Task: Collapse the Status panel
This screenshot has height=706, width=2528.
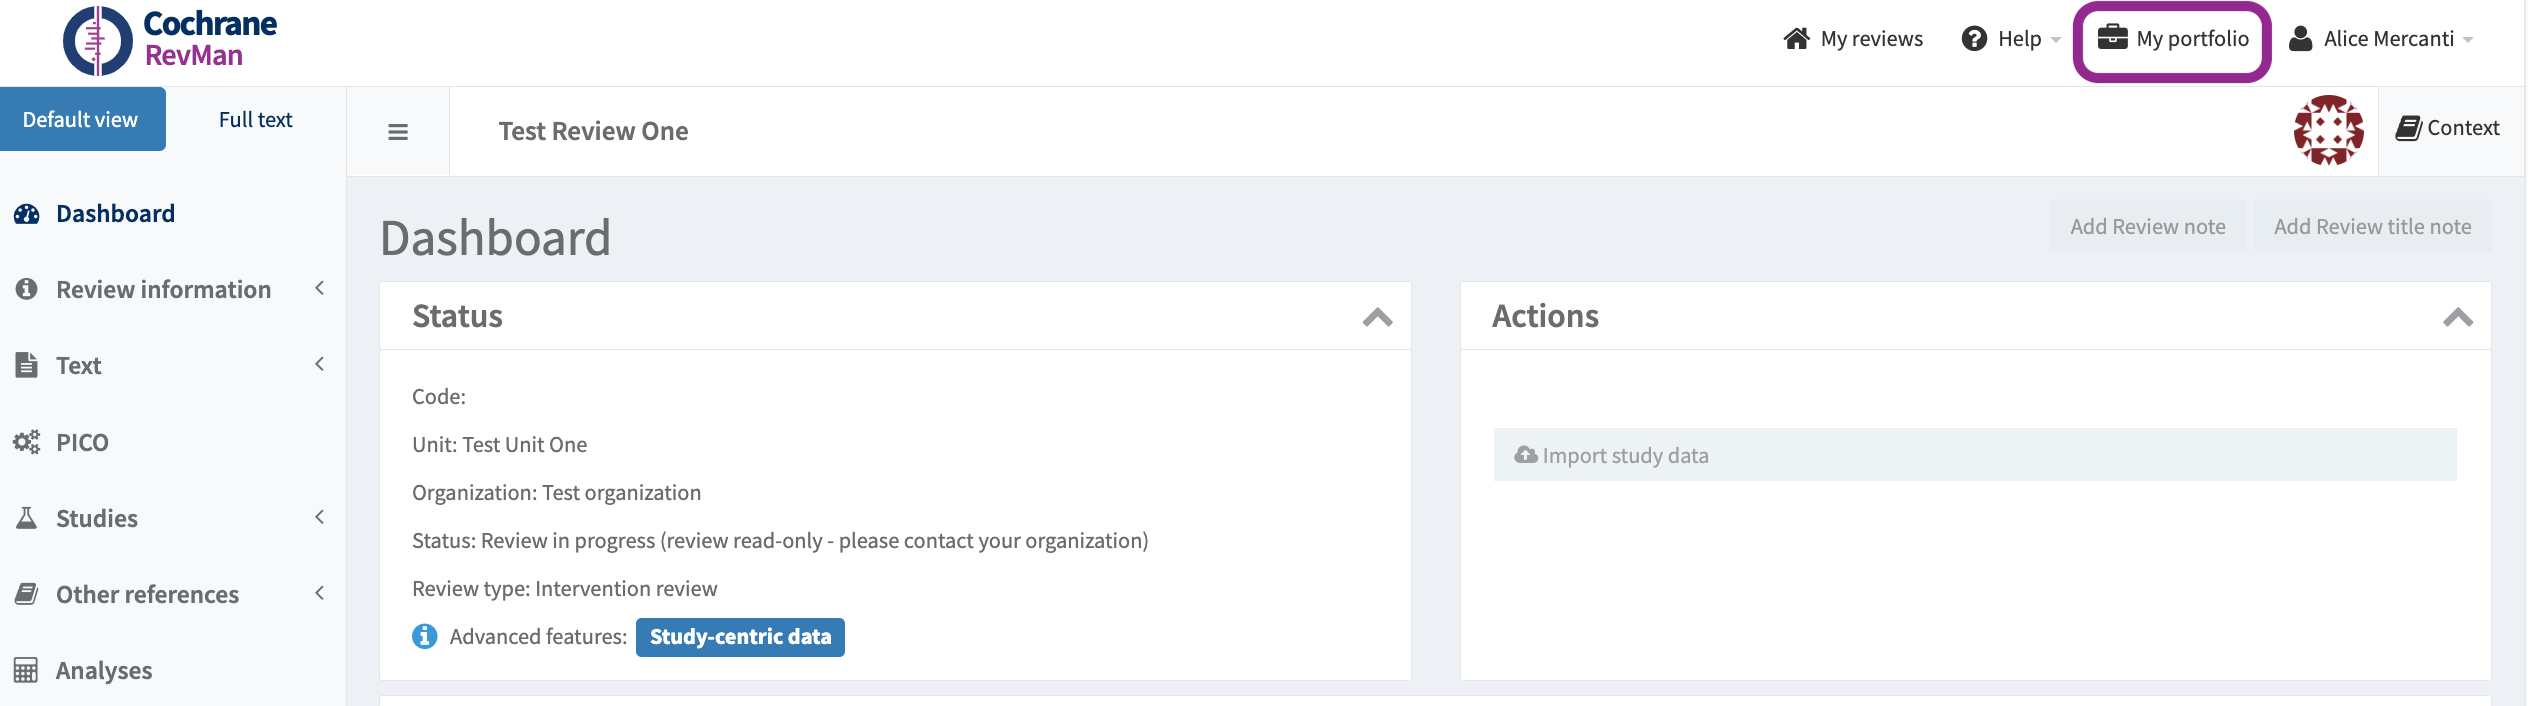Action: (x=1377, y=317)
